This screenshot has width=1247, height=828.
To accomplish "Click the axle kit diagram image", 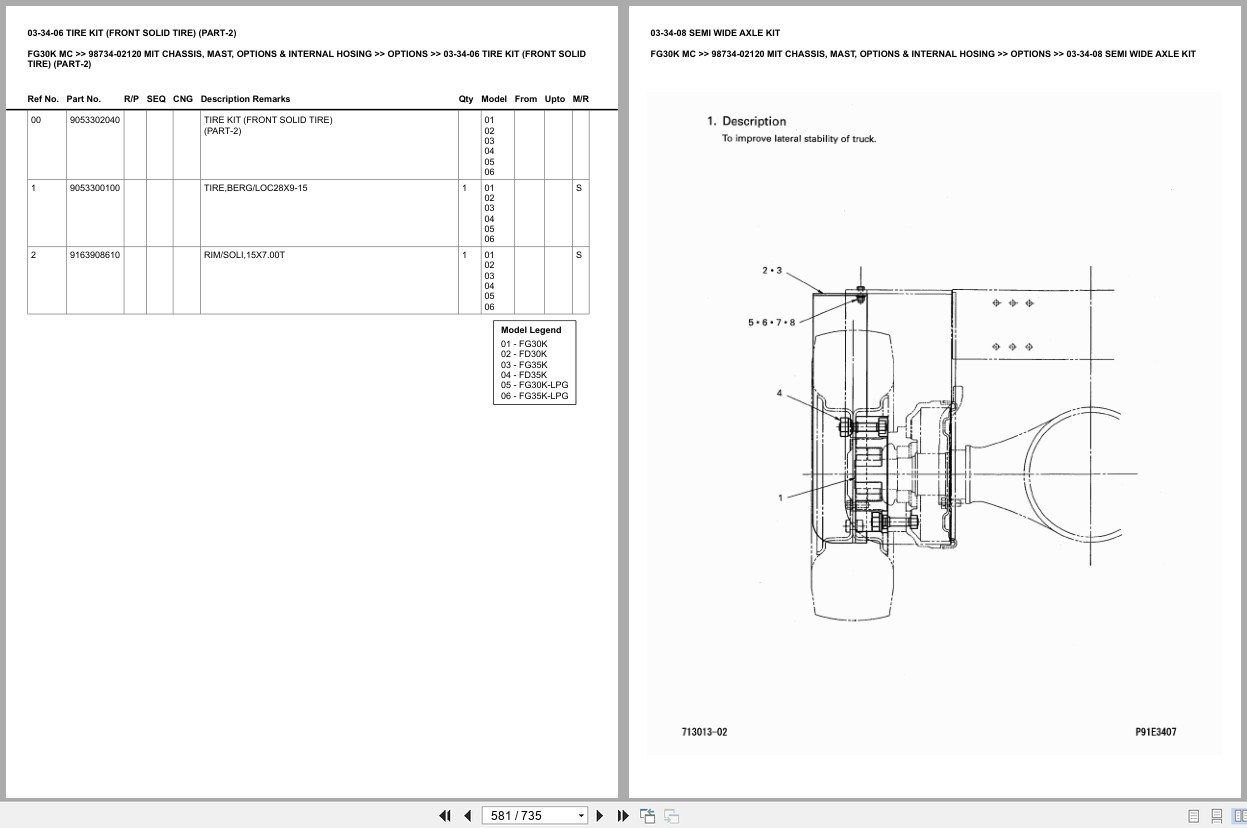I will (933, 423).
